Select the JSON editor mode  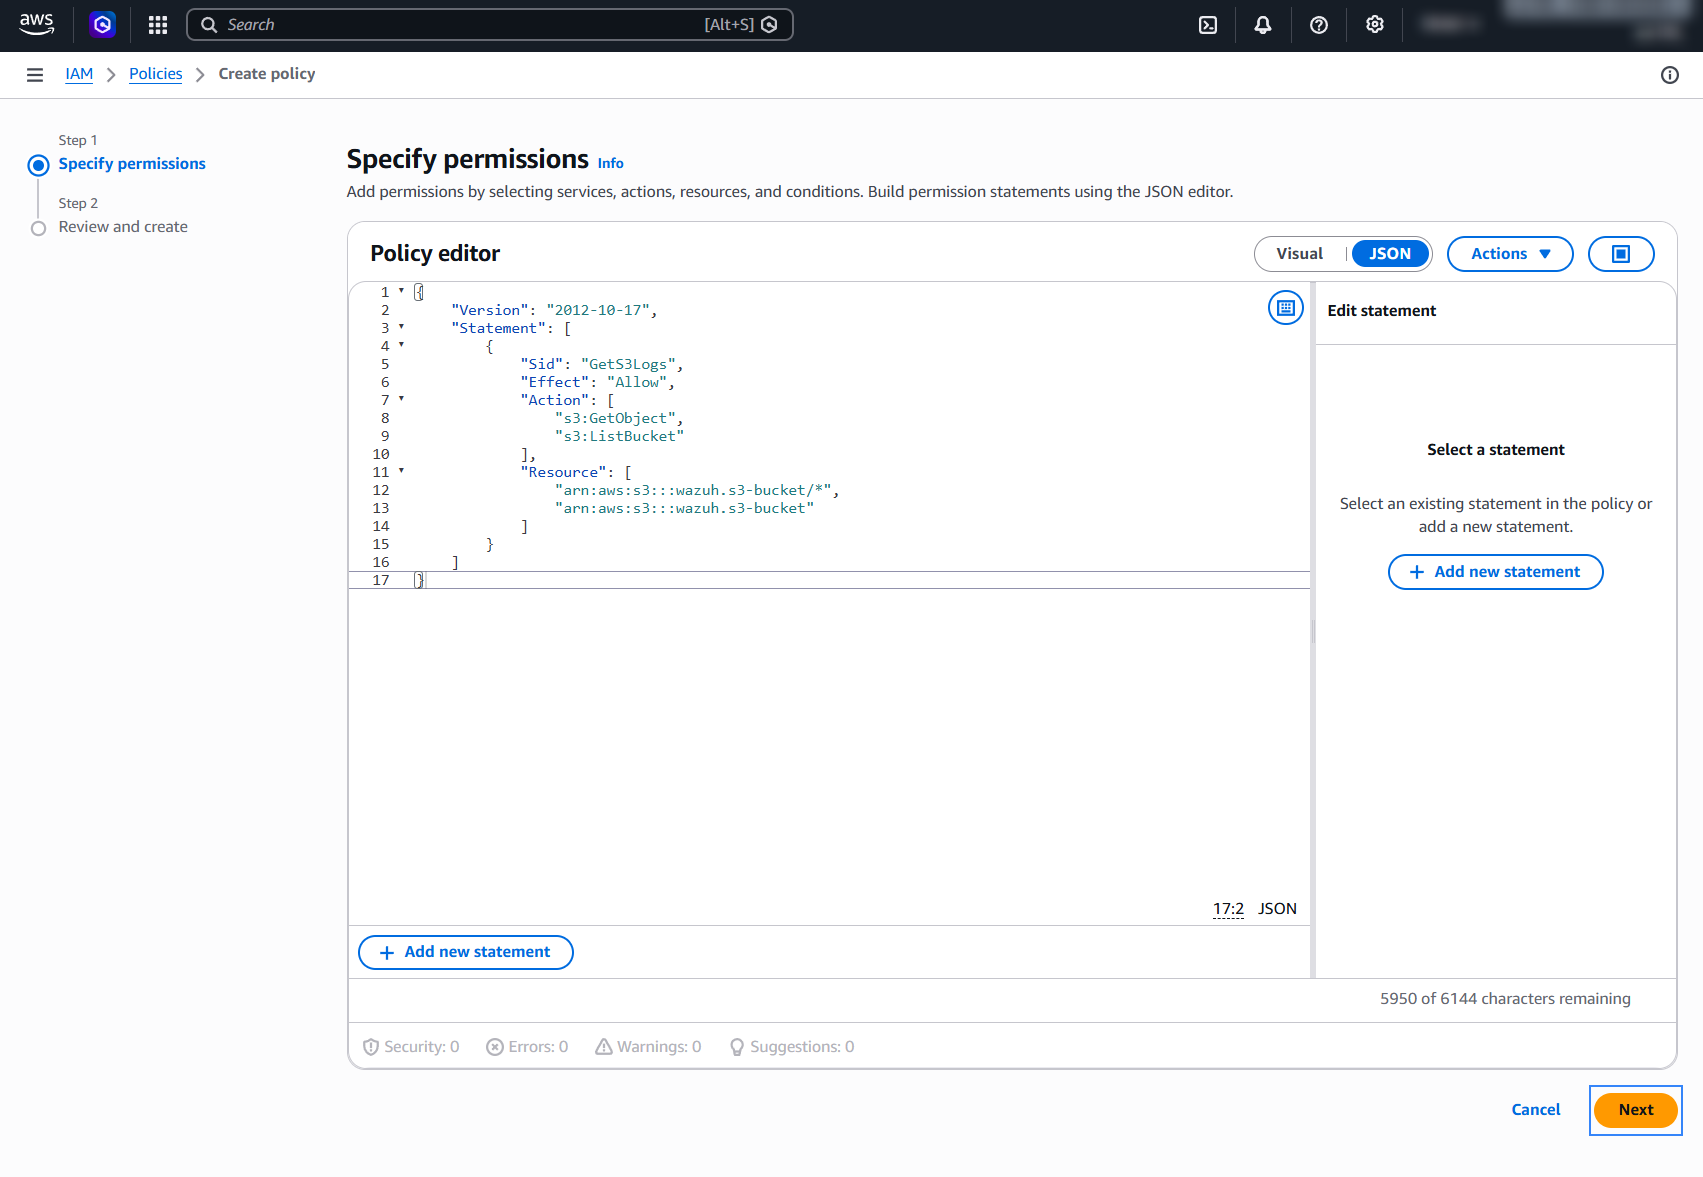pos(1390,254)
